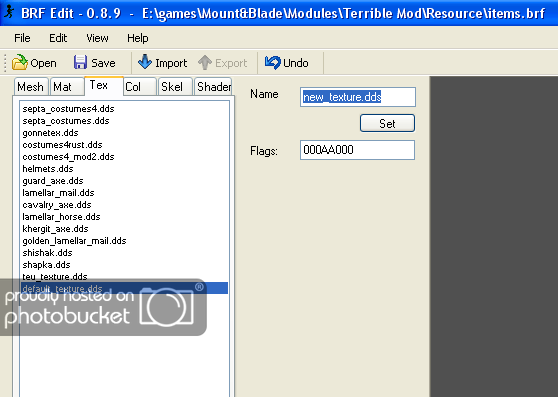558x397 pixels.
Task: Click the Flags field showing 000AA000
Action: point(357,150)
